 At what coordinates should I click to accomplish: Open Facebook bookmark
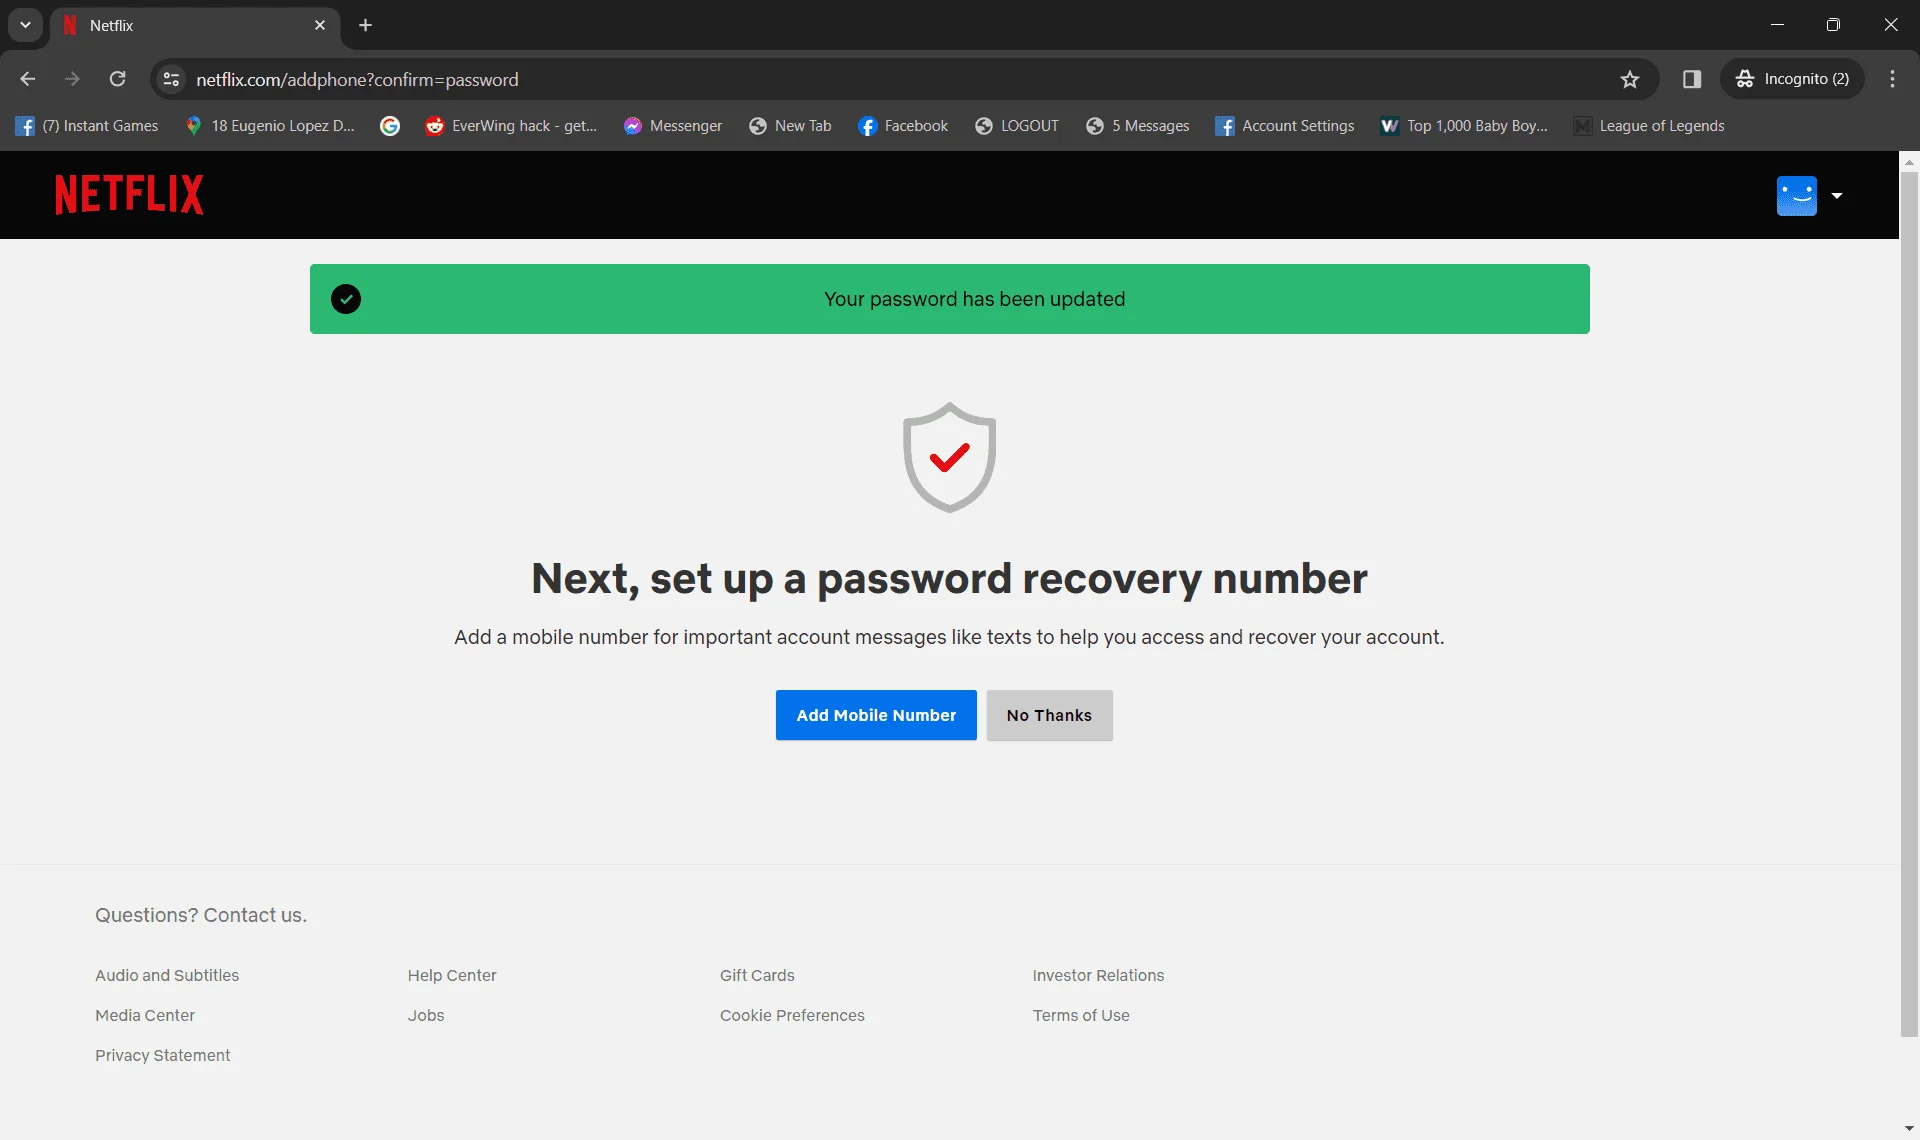coord(903,126)
